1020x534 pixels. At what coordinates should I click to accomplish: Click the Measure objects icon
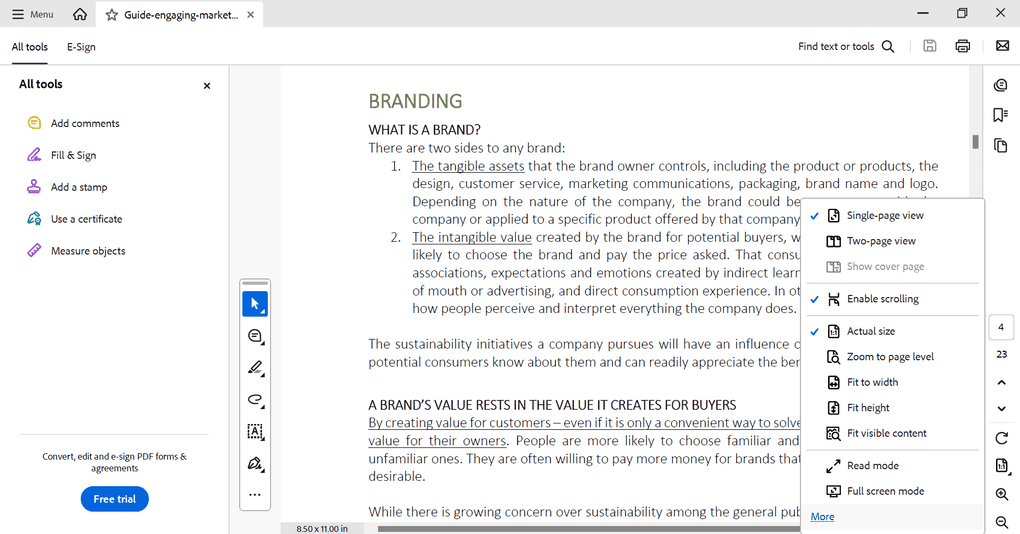(34, 250)
